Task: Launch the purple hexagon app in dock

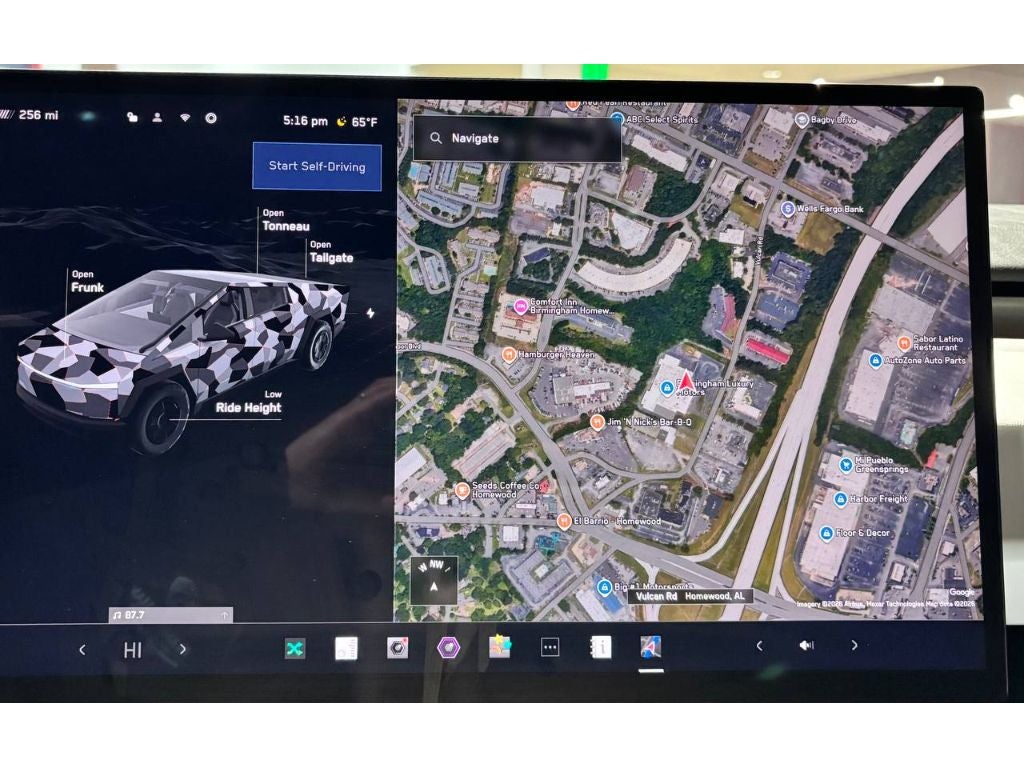Action: (448, 647)
